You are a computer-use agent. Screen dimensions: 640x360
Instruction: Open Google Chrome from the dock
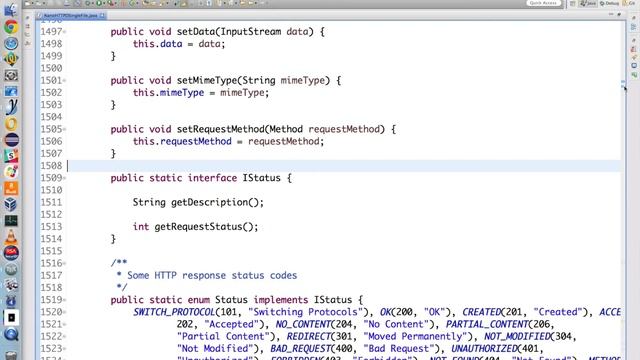11,27
